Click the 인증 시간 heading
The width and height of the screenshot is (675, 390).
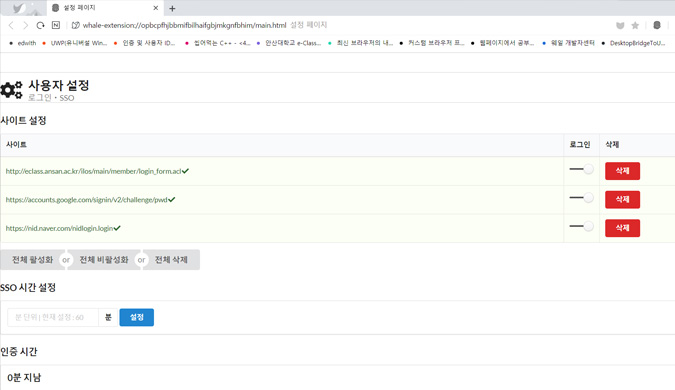[19, 352]
